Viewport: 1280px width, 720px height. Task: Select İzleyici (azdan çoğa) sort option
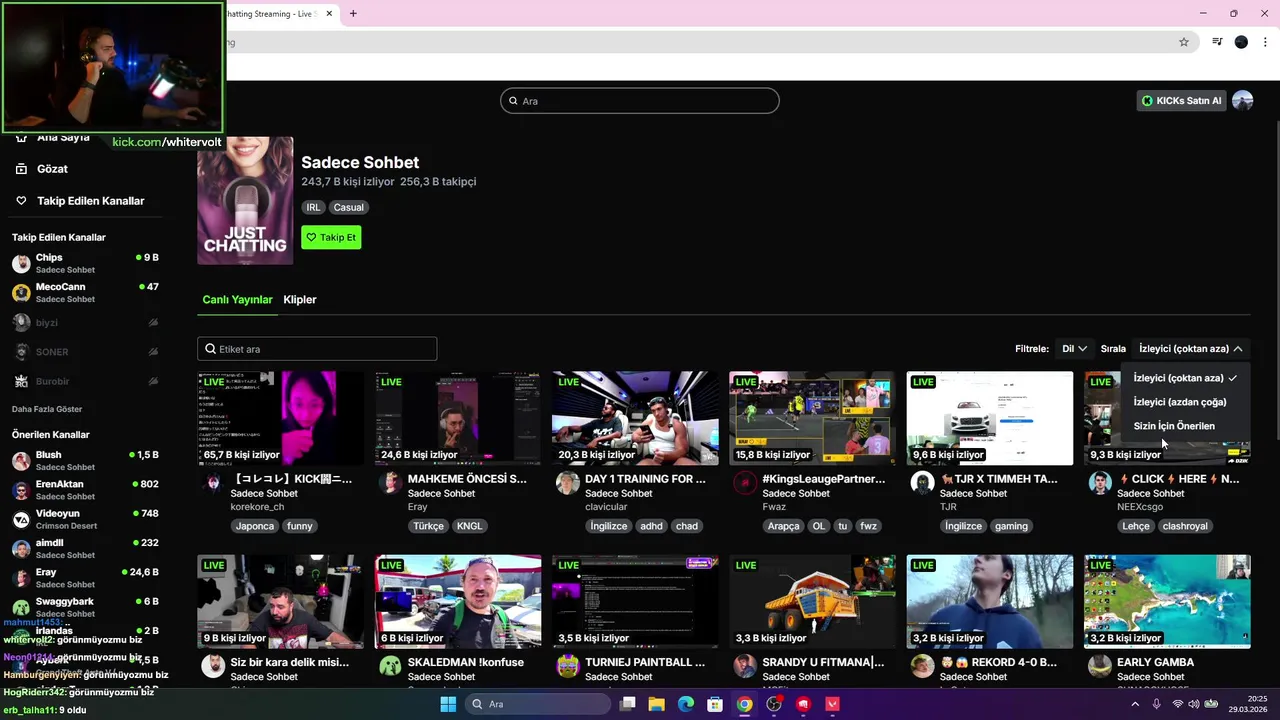1185,402
